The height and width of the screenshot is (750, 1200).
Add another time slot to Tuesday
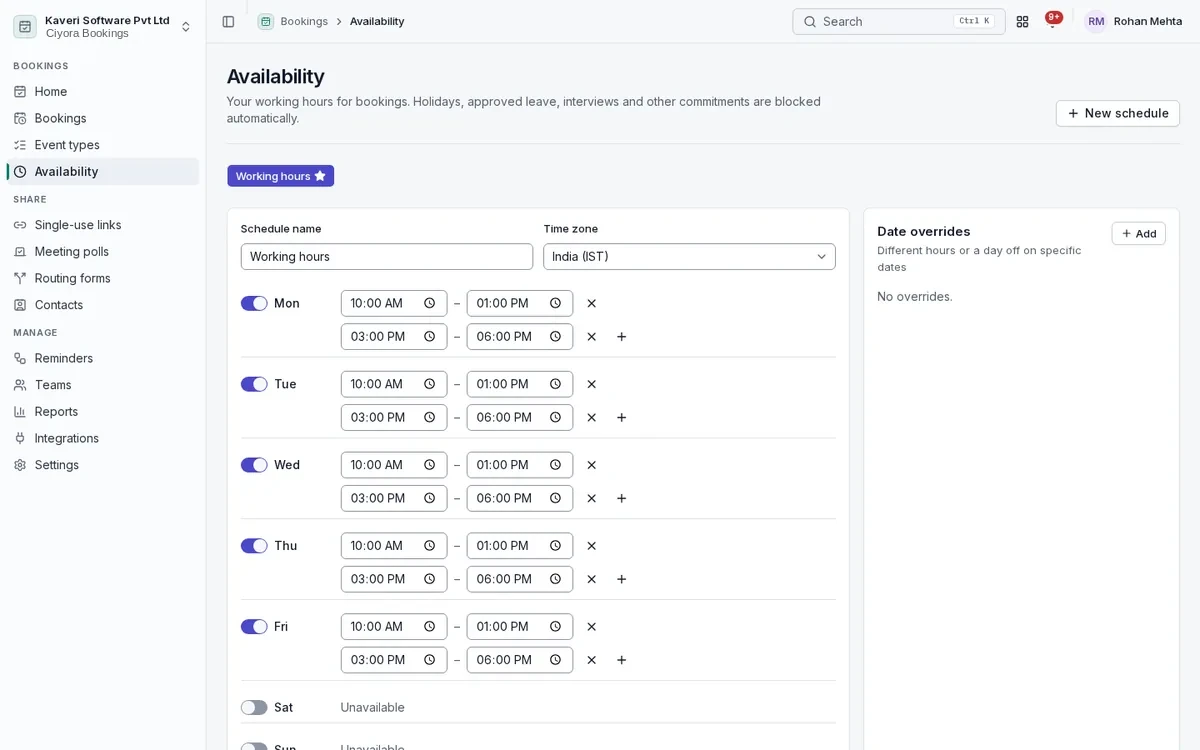coord(621,418)
